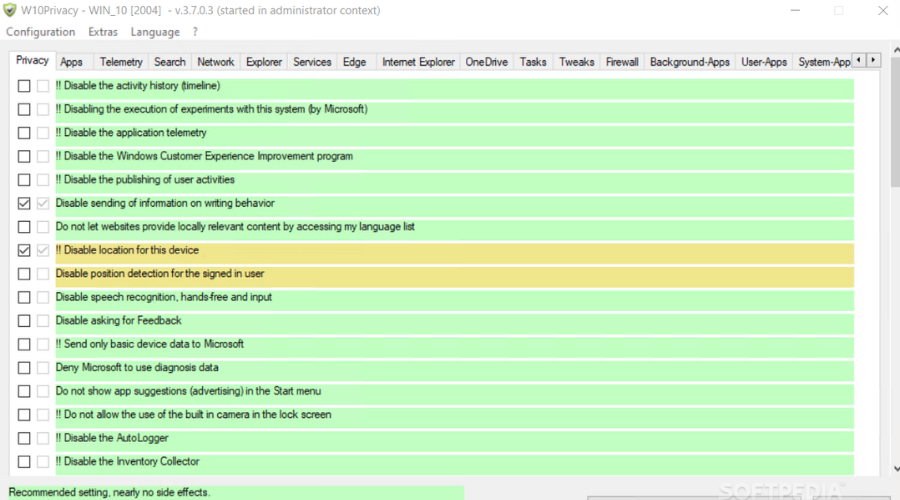900x500 pixels.
Task: Go to the Tasks tab
Action: point(533,62)
